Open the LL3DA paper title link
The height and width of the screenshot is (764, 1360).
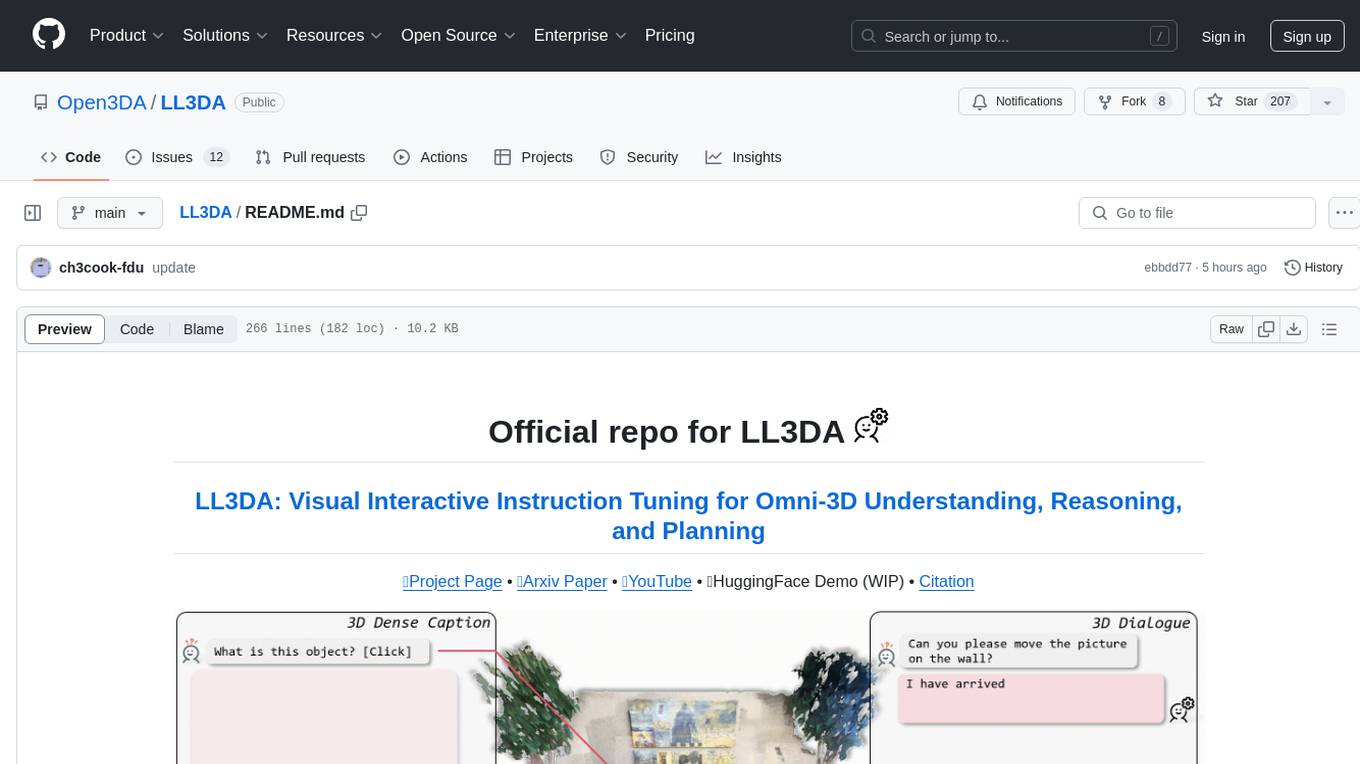pyautogui.click(x=688, y=516)
